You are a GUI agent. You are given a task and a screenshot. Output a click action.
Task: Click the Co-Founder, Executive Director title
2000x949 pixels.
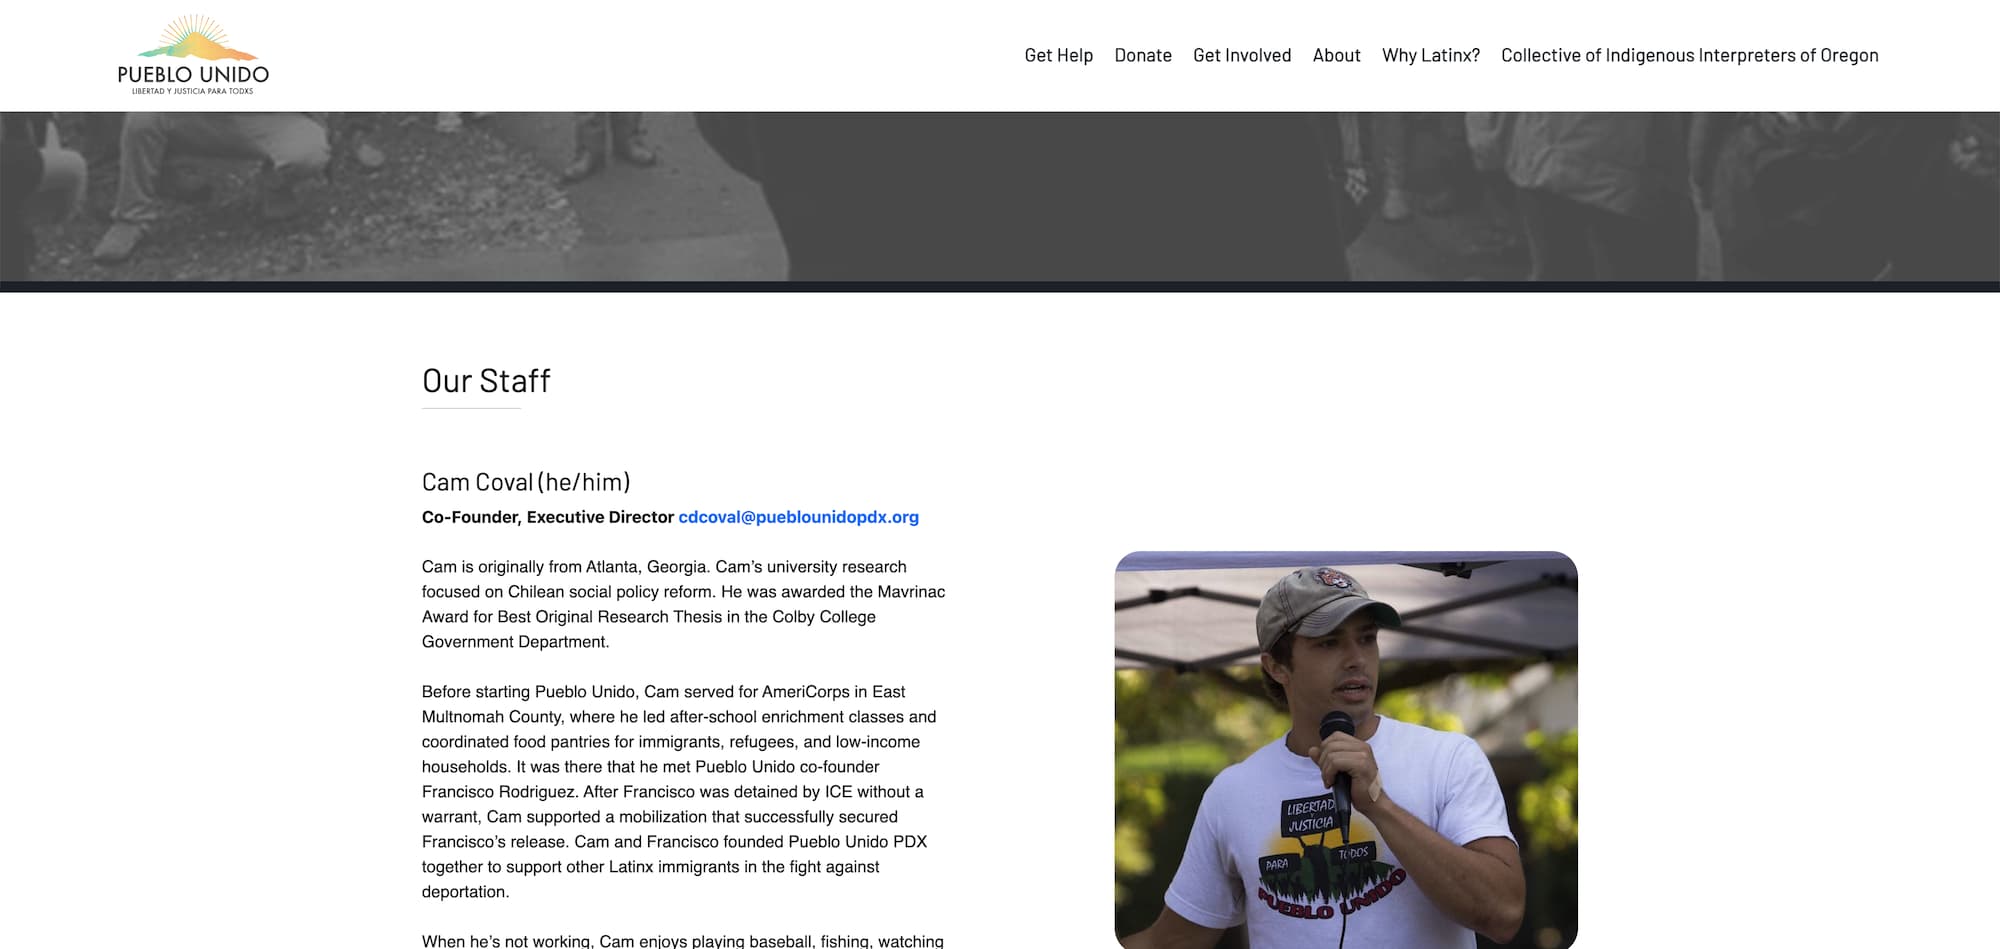(547, 517)
